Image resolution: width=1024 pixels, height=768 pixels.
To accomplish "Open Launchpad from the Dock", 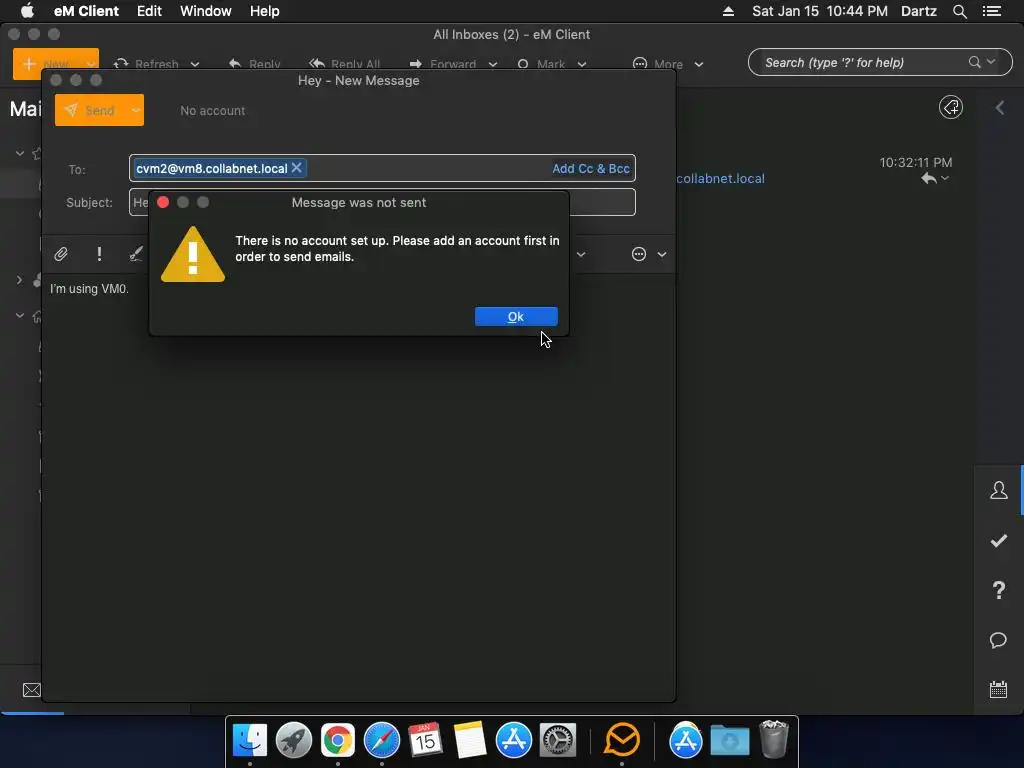I will [x=294, y=740].
